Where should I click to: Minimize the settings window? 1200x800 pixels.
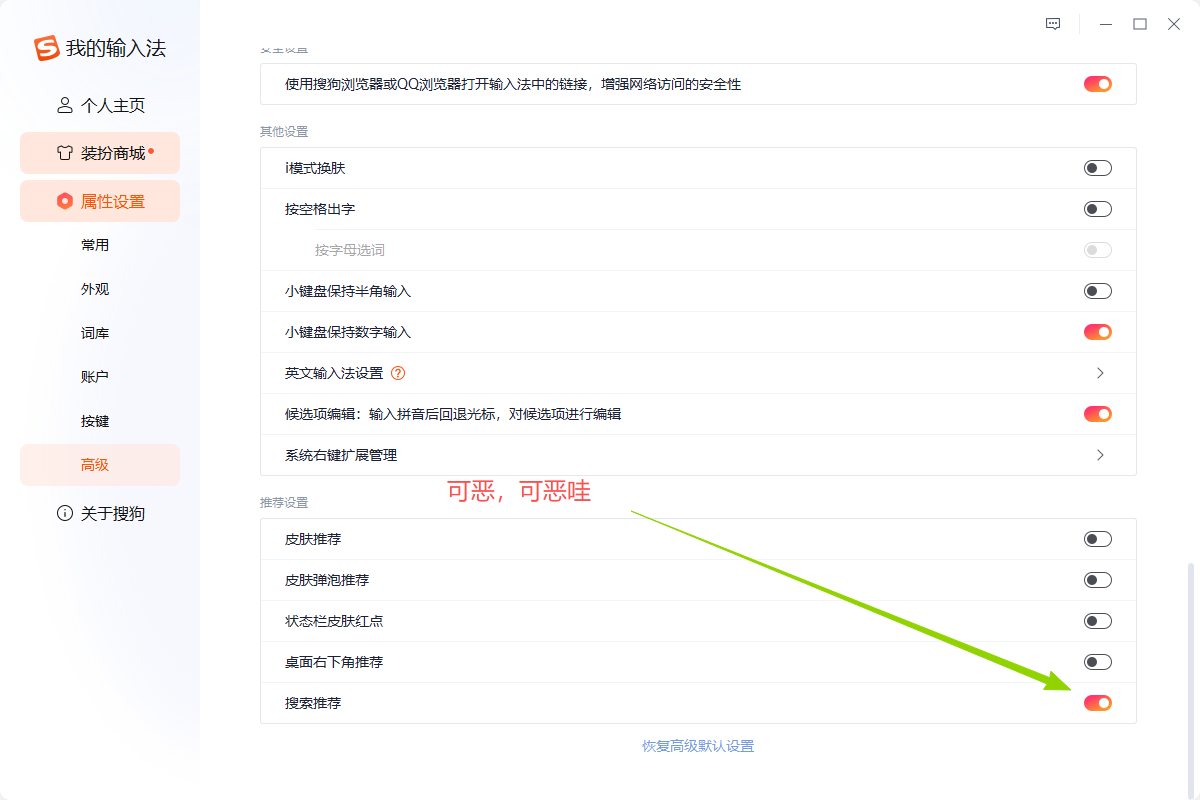[x=1106, y=24]
